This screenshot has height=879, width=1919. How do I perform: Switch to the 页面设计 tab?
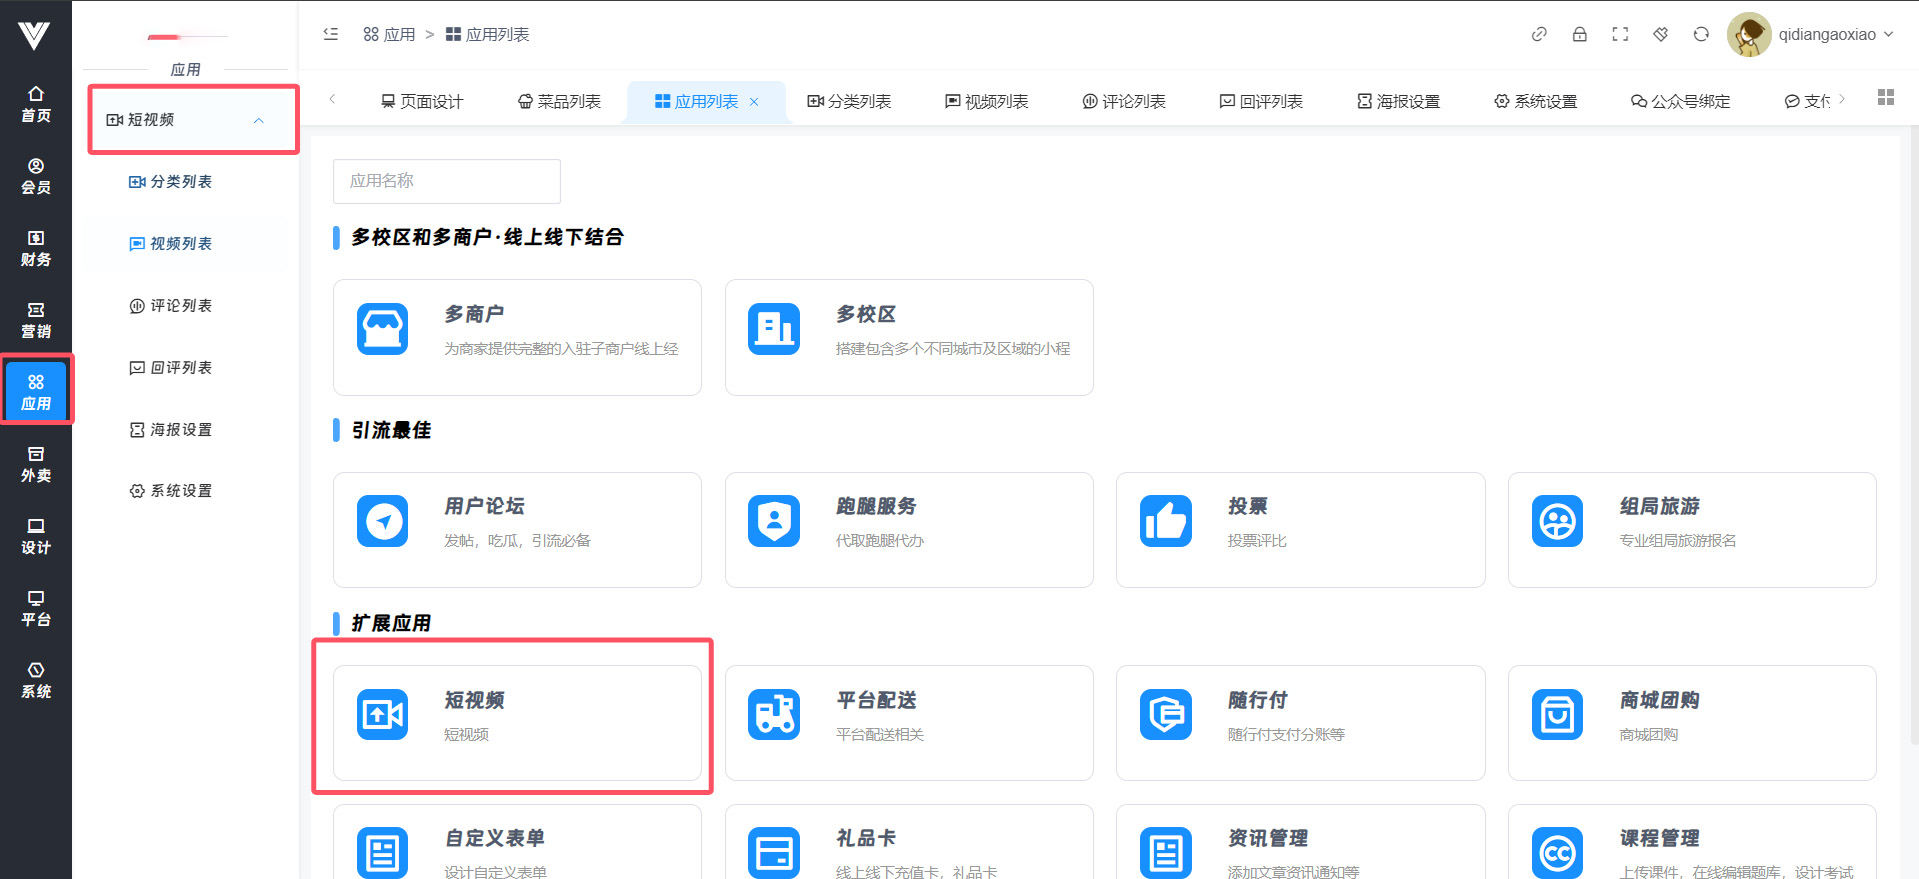pos(422,101)
